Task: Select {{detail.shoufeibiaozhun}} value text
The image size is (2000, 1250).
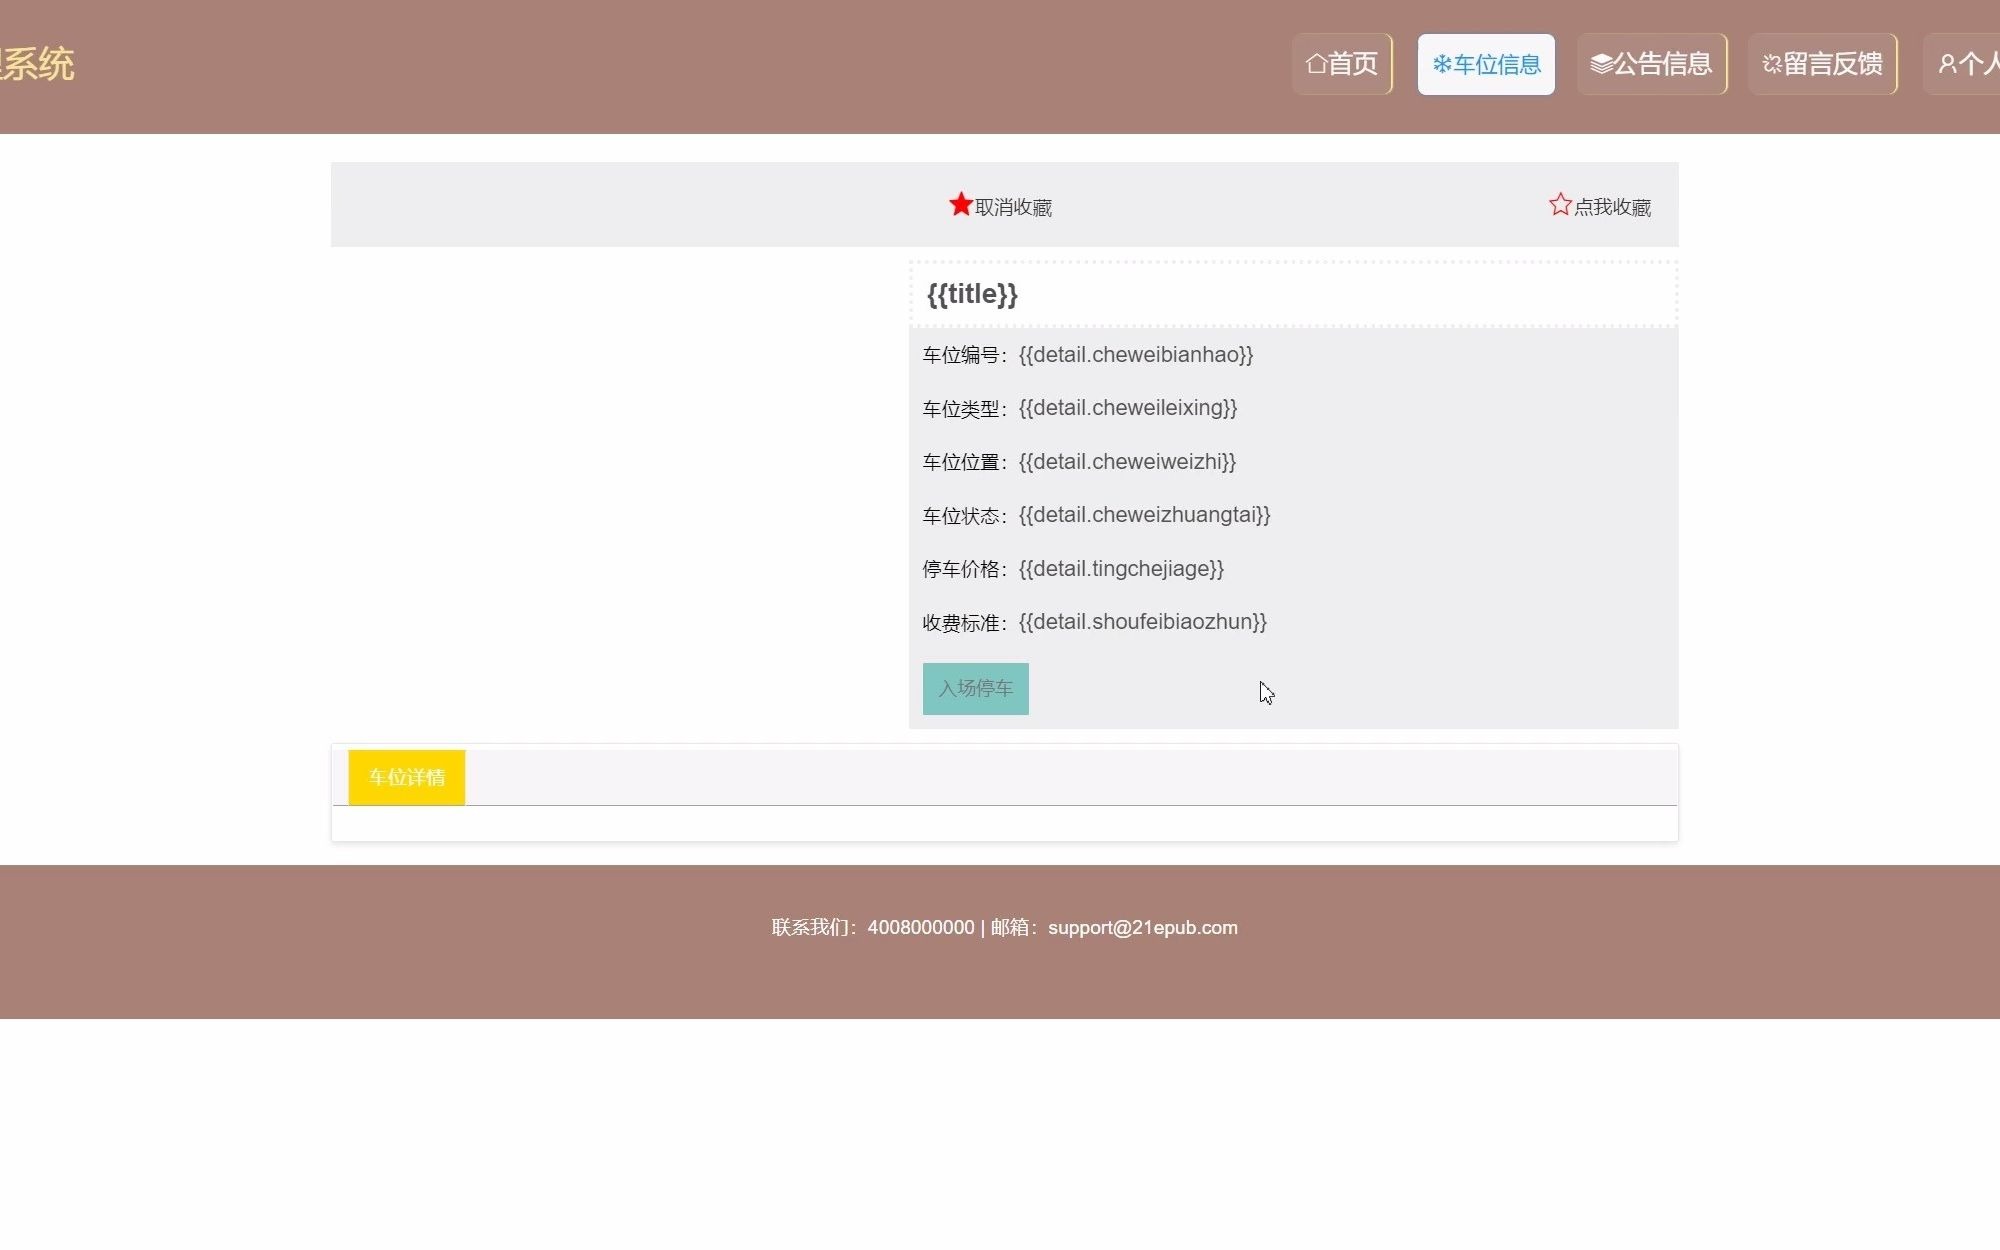Action: pyautogui.click(x=1143, y=622)
